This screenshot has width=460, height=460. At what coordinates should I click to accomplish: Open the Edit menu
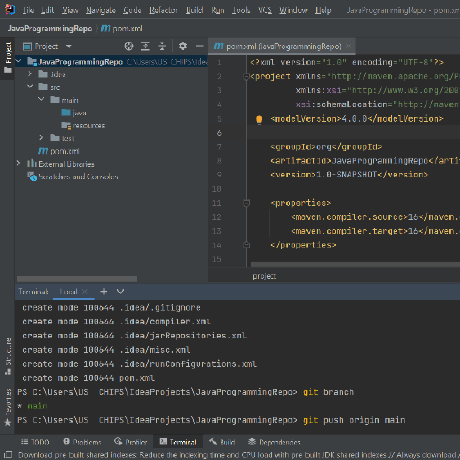pyautogui.click(x=48, y=10)
